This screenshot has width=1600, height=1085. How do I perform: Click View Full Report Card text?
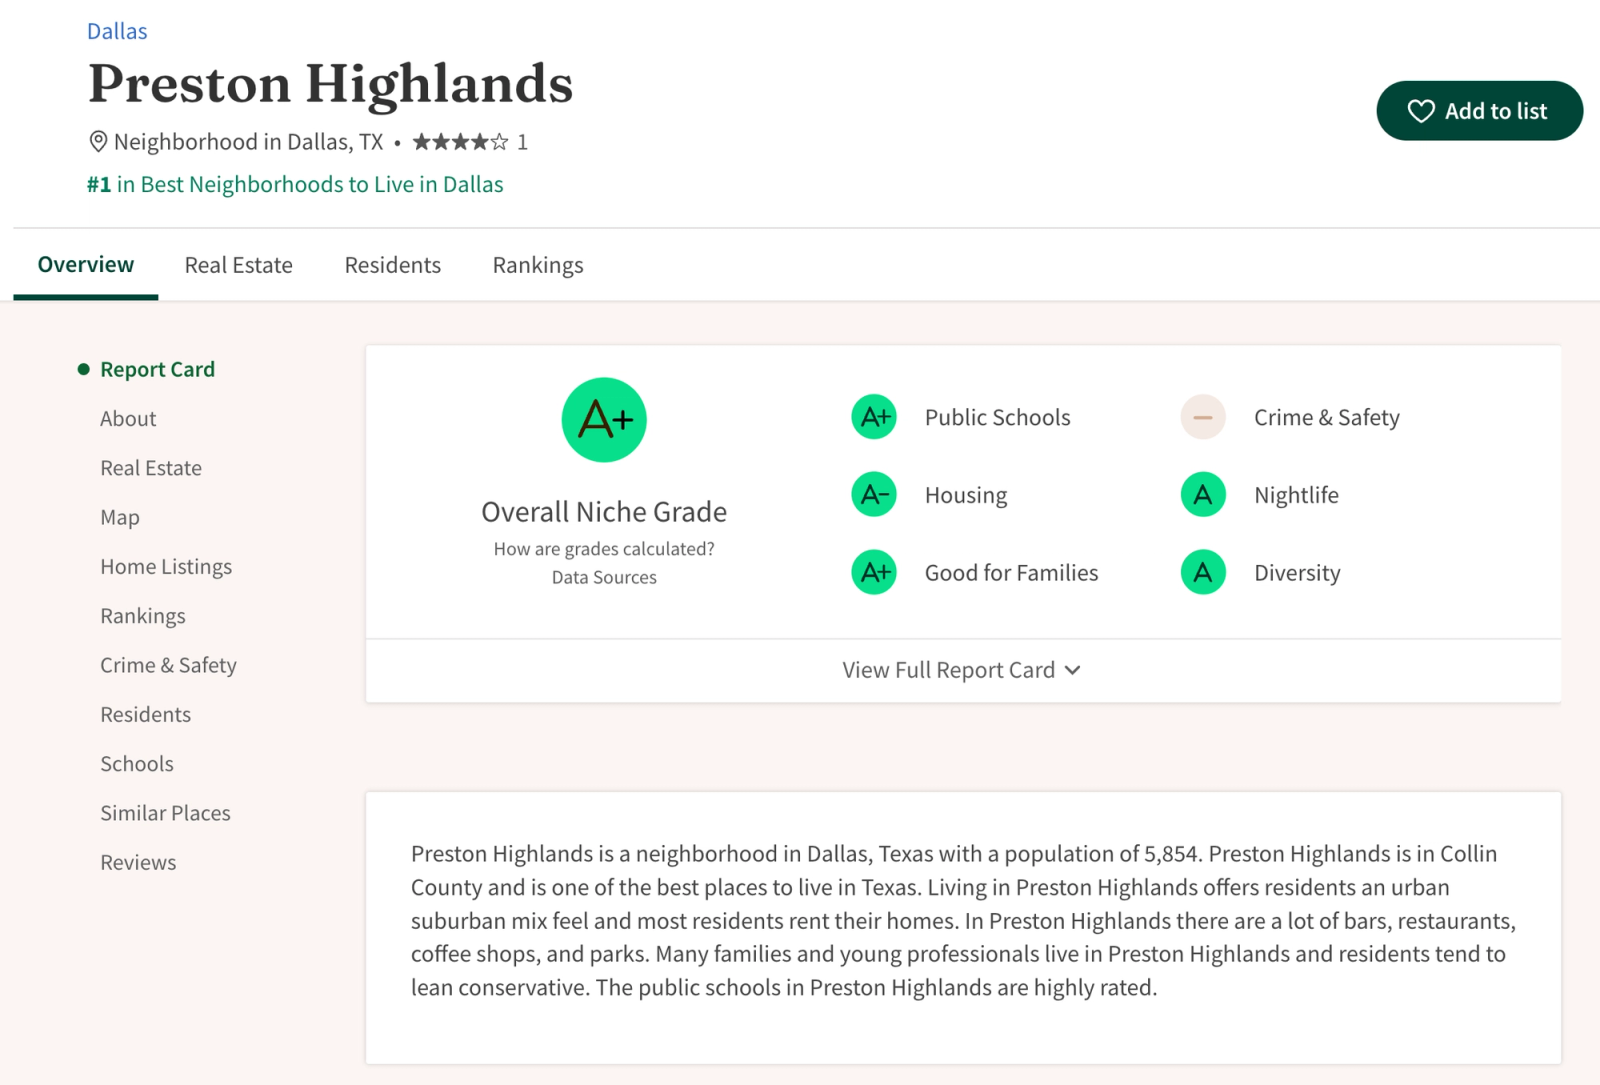point(948,670)
